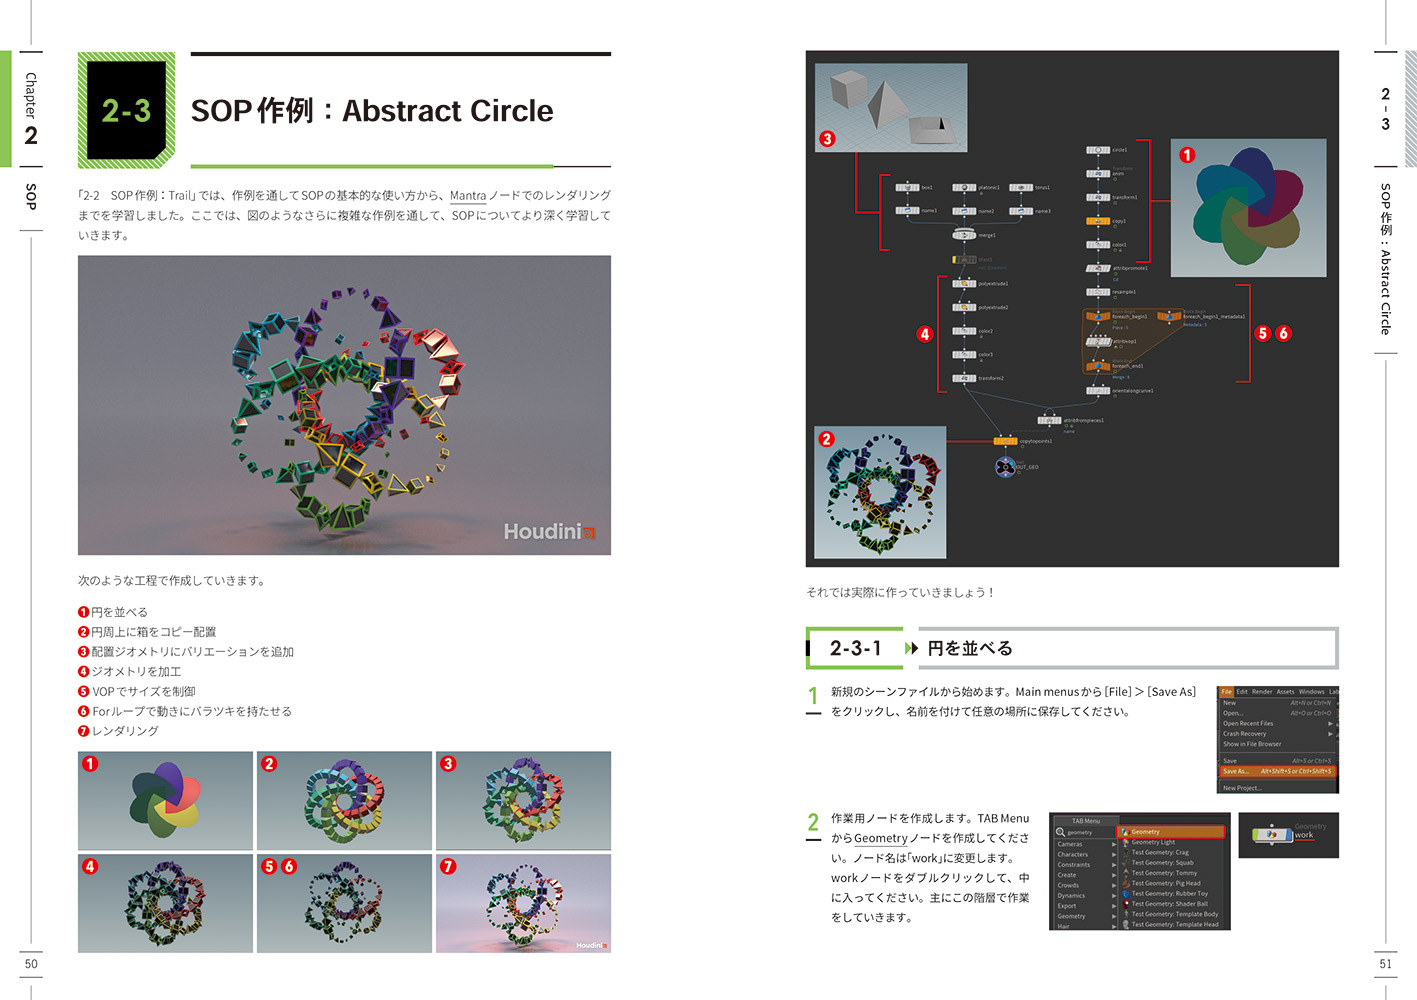The width and height of the screenshot is (1417, 1000).
Task: Click the platonic1 node icon
Action: [x=964, y=187]
